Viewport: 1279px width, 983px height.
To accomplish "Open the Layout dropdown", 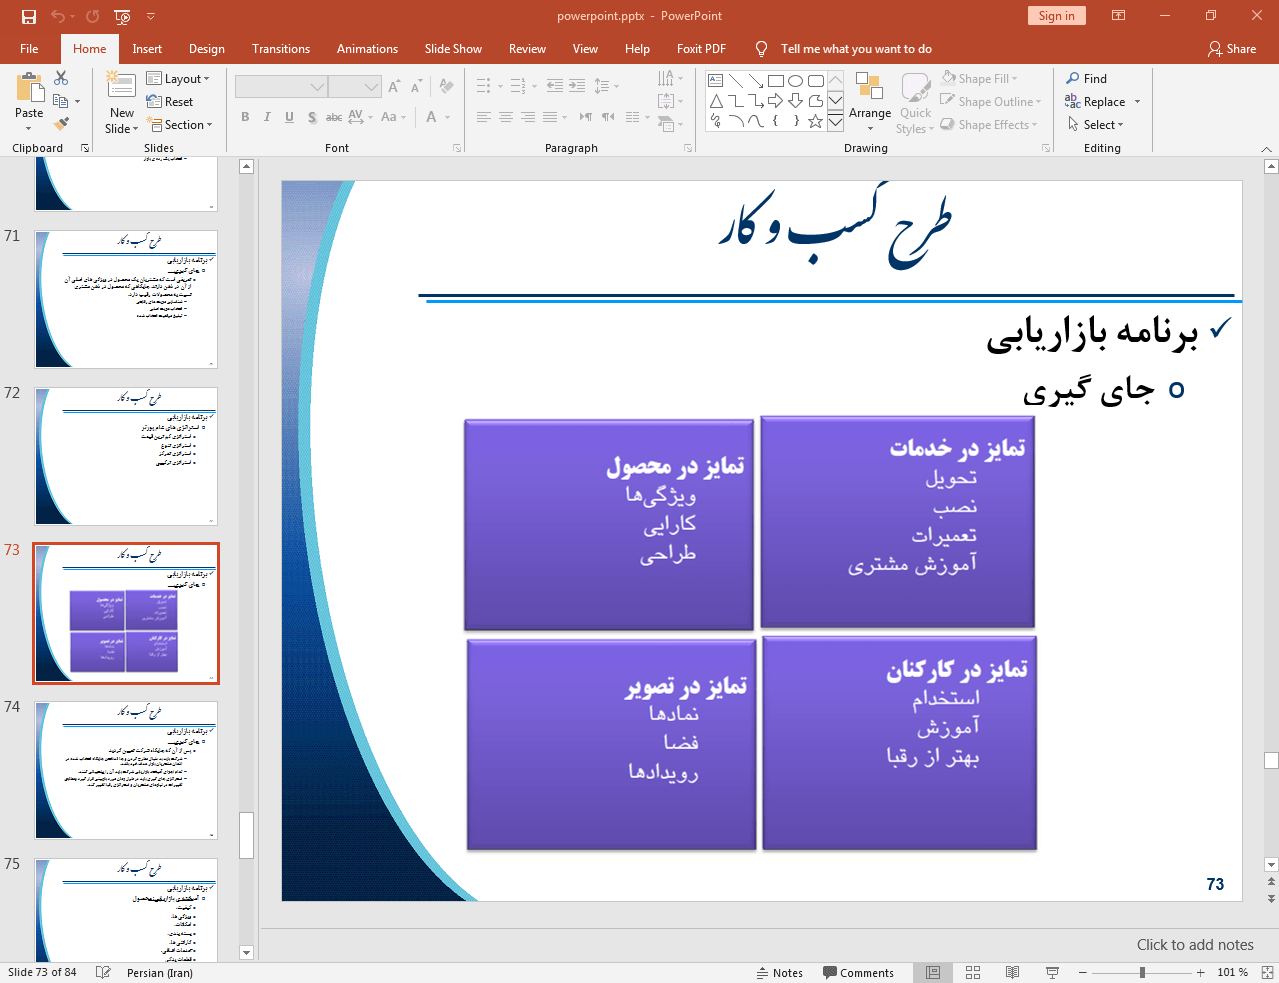I will pyautogui.click(x=178, y=78).
